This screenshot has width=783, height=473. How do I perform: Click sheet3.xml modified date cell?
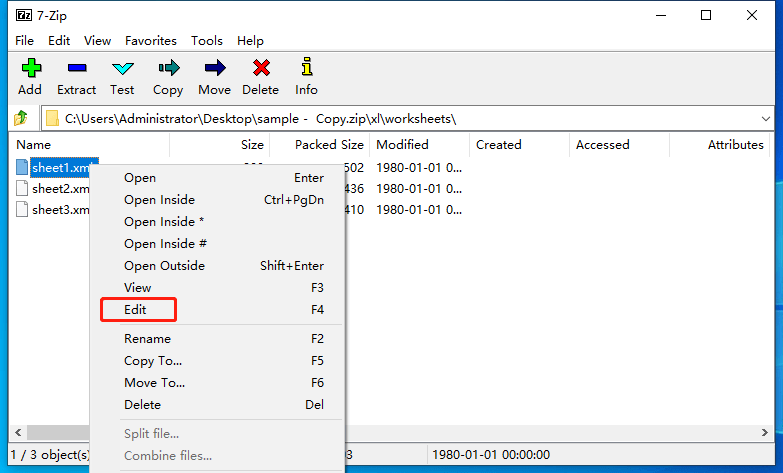click(x=418, y=210)
